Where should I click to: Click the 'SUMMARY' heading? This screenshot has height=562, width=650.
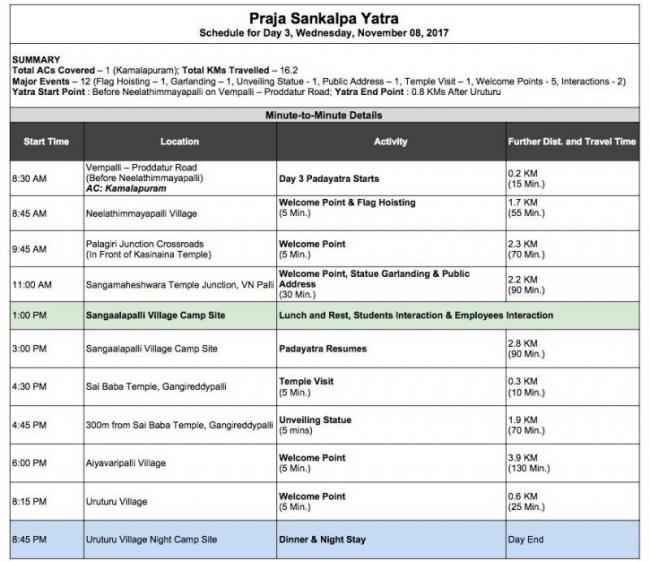pos(36,60)
